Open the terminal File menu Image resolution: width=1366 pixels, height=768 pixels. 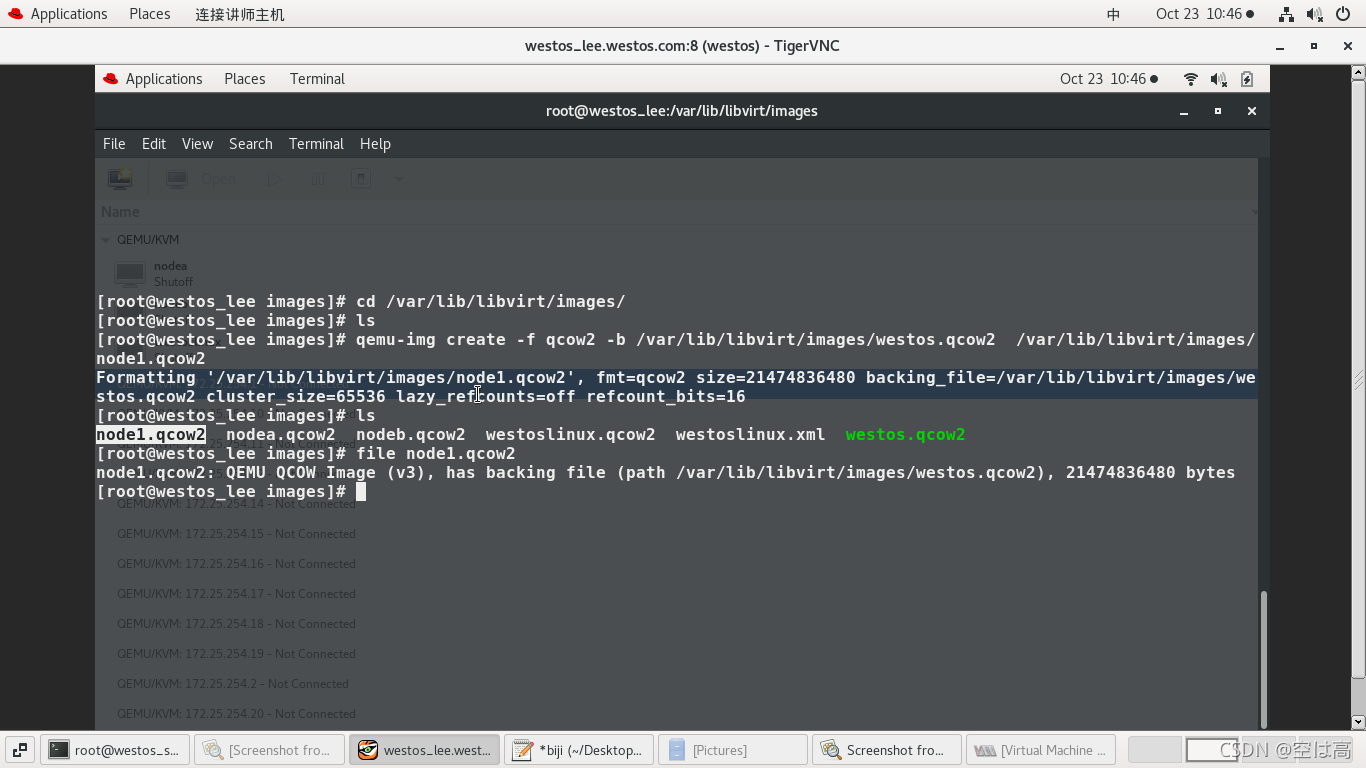[114, 144]
